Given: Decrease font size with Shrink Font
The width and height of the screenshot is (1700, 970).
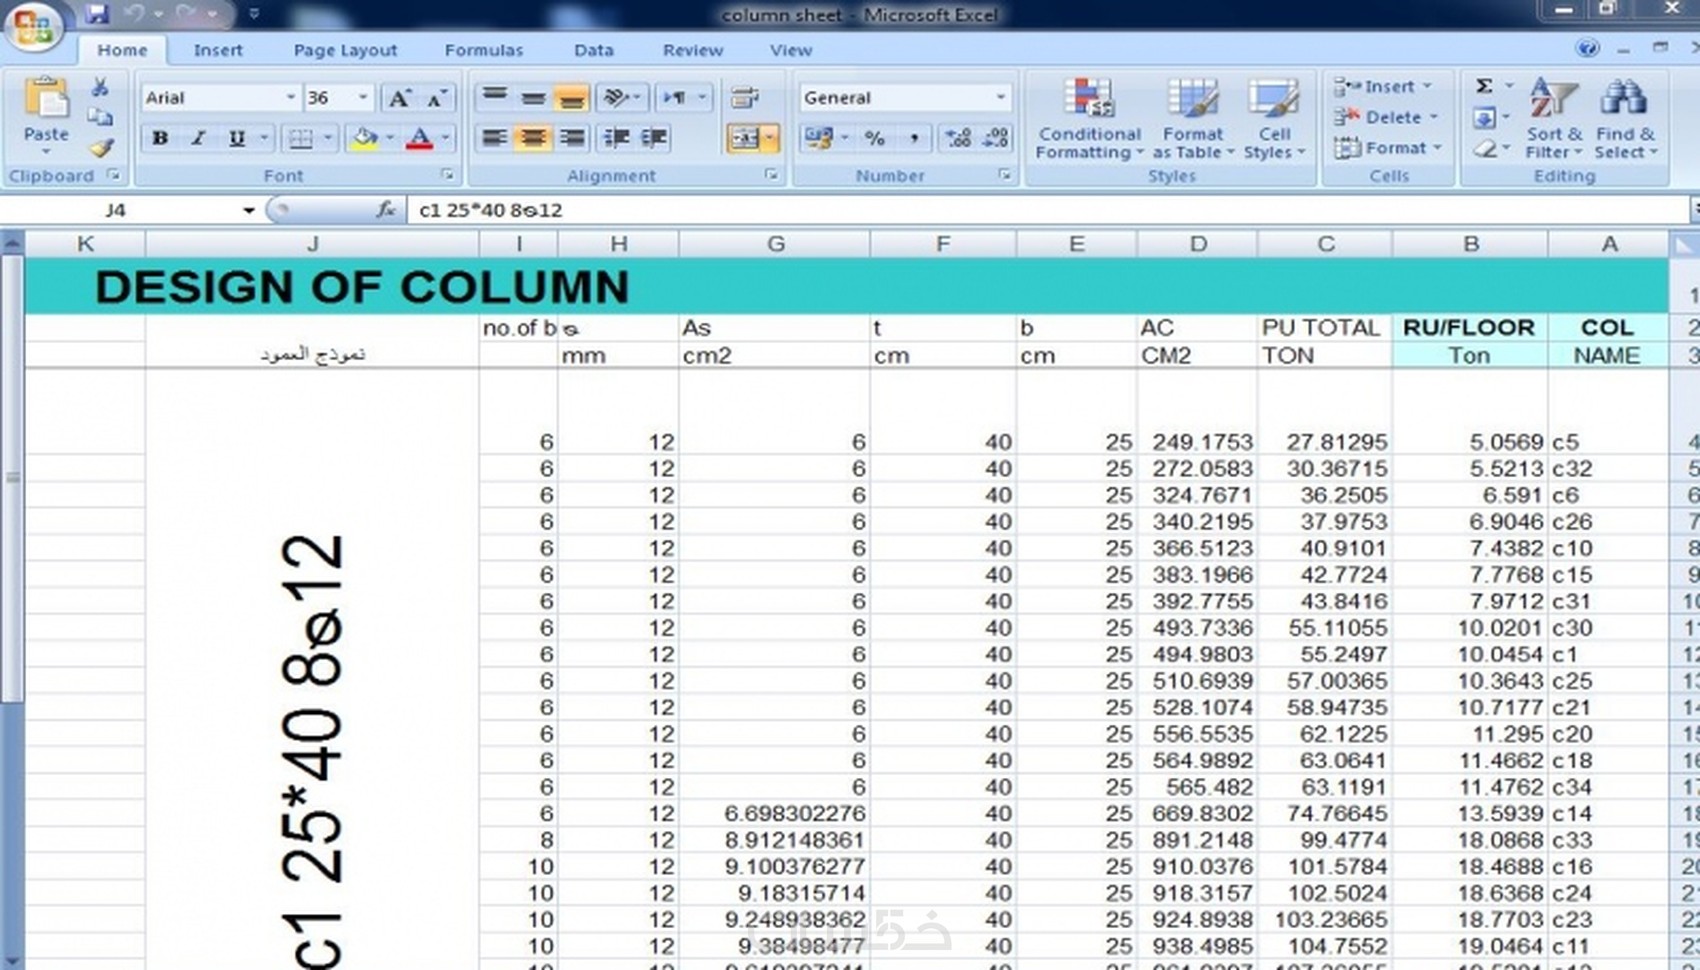Looking at the screenshot, I should pos(437,98).
